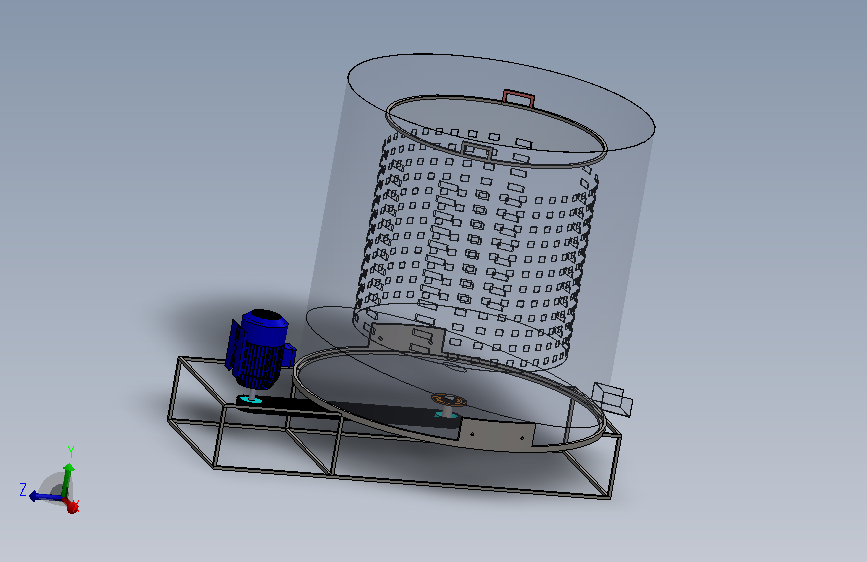
Task: Select the grey bracket plate with two holes
Action: coord(496,432)
